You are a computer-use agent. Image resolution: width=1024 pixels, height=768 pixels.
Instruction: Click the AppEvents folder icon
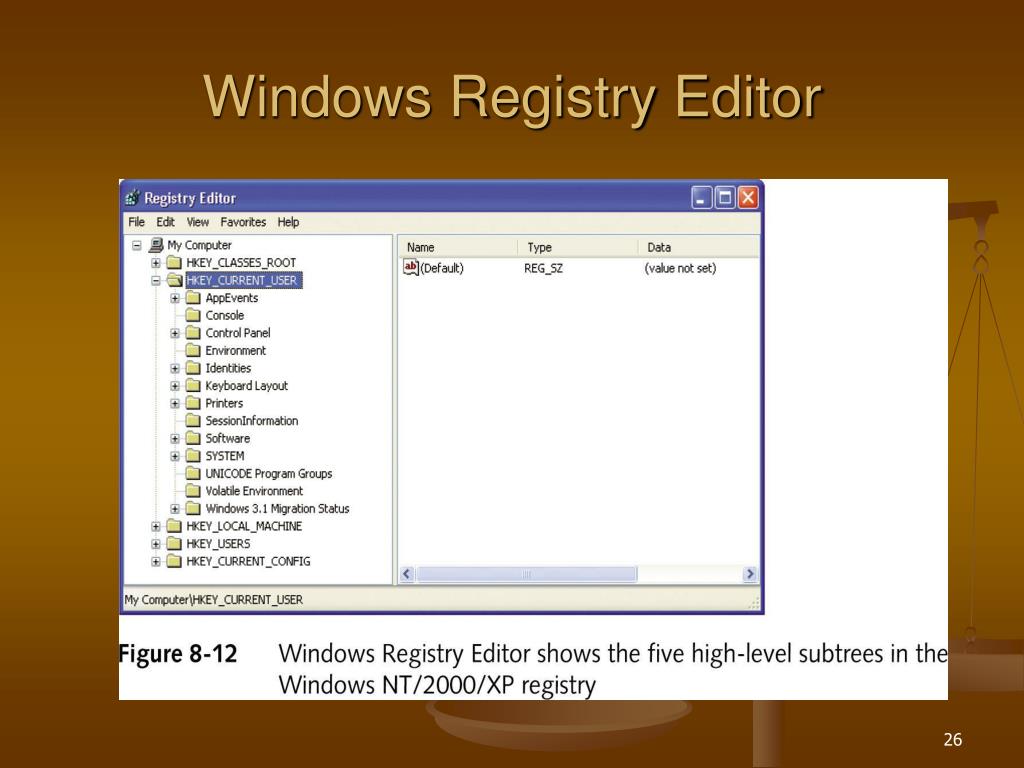point(193,298)
